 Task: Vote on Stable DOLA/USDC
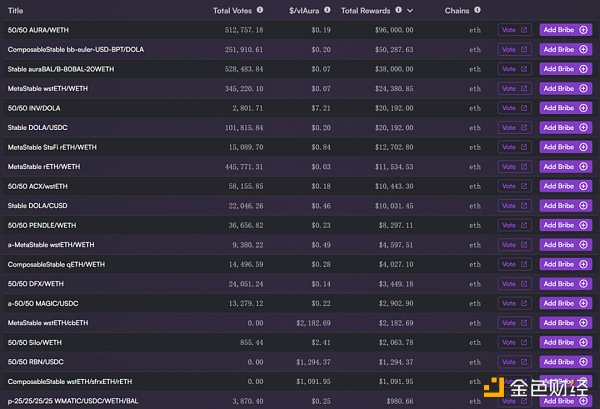click(514, 127)
